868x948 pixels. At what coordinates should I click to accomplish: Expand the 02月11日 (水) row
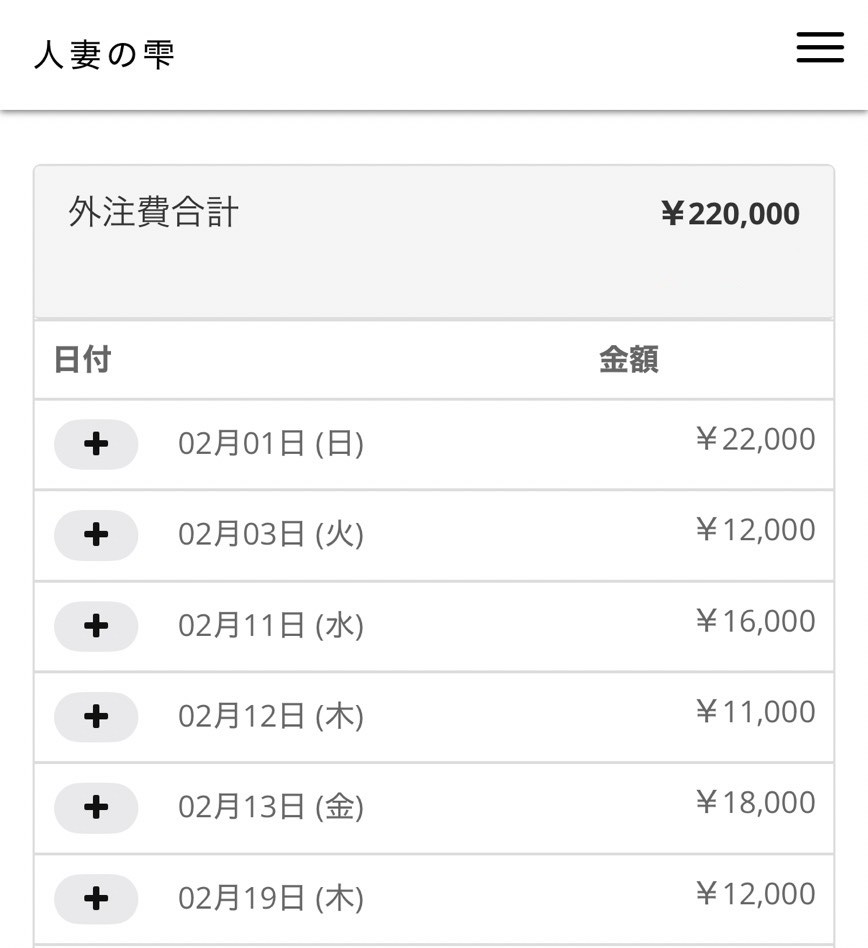tap(96, 626)
